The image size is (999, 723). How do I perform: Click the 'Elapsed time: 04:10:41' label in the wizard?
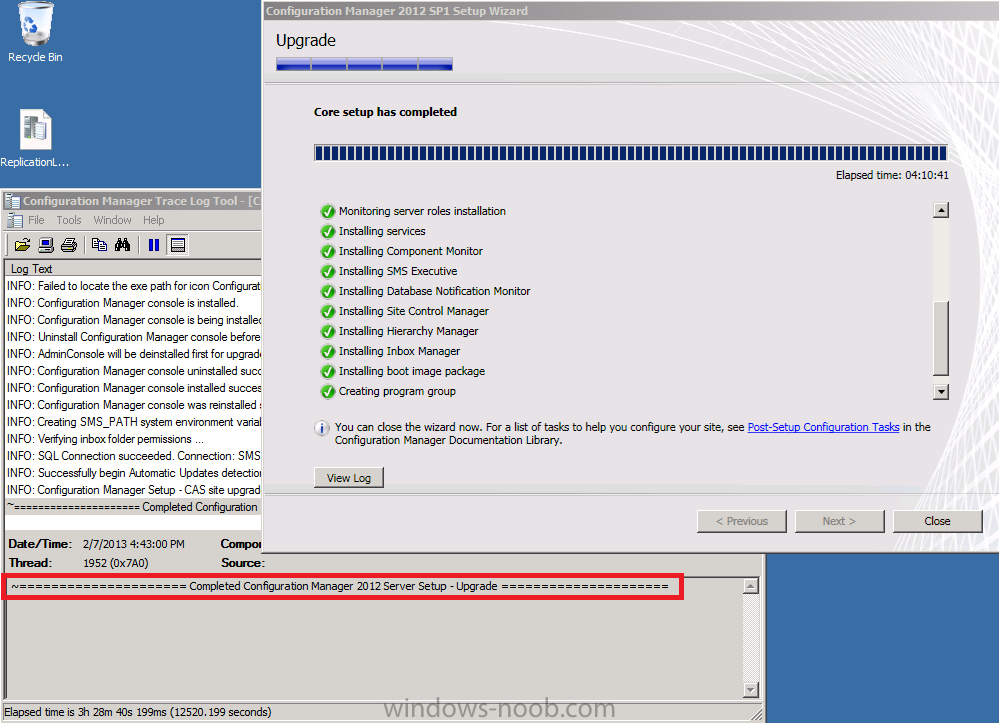tap(892, 175)
